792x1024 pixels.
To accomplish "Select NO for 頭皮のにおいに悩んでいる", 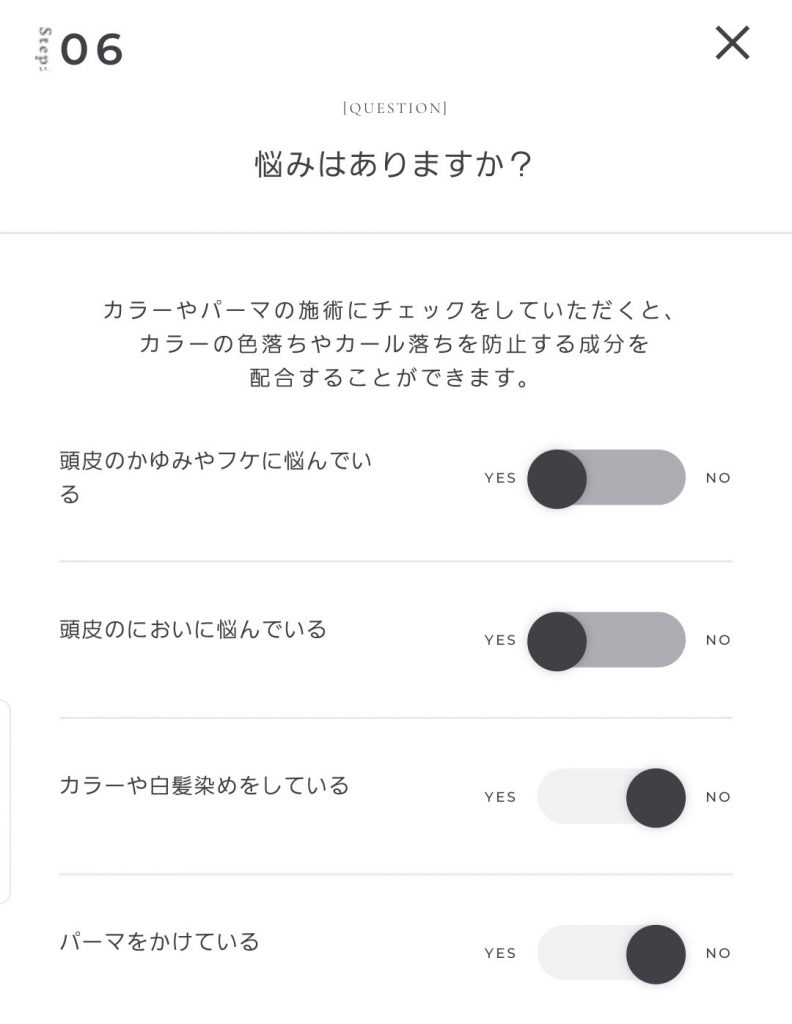I will [718, 640].
